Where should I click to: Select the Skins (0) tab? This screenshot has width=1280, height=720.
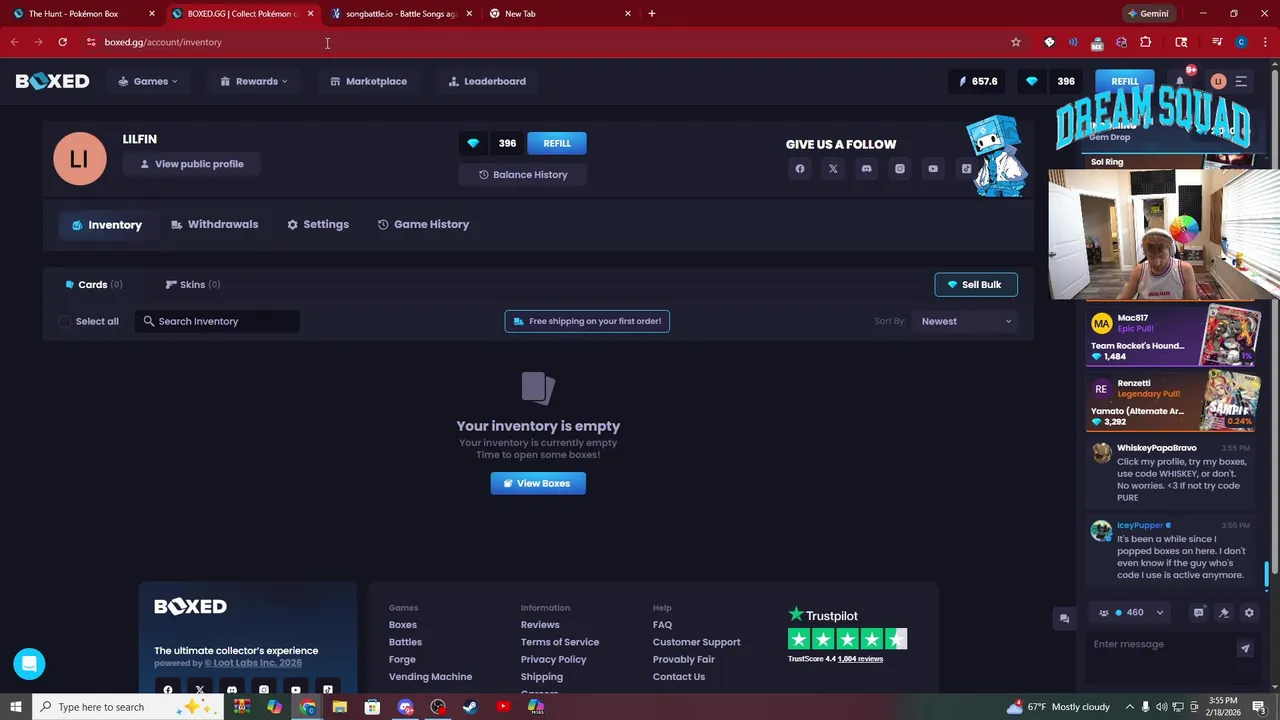[x=193, y=285]
